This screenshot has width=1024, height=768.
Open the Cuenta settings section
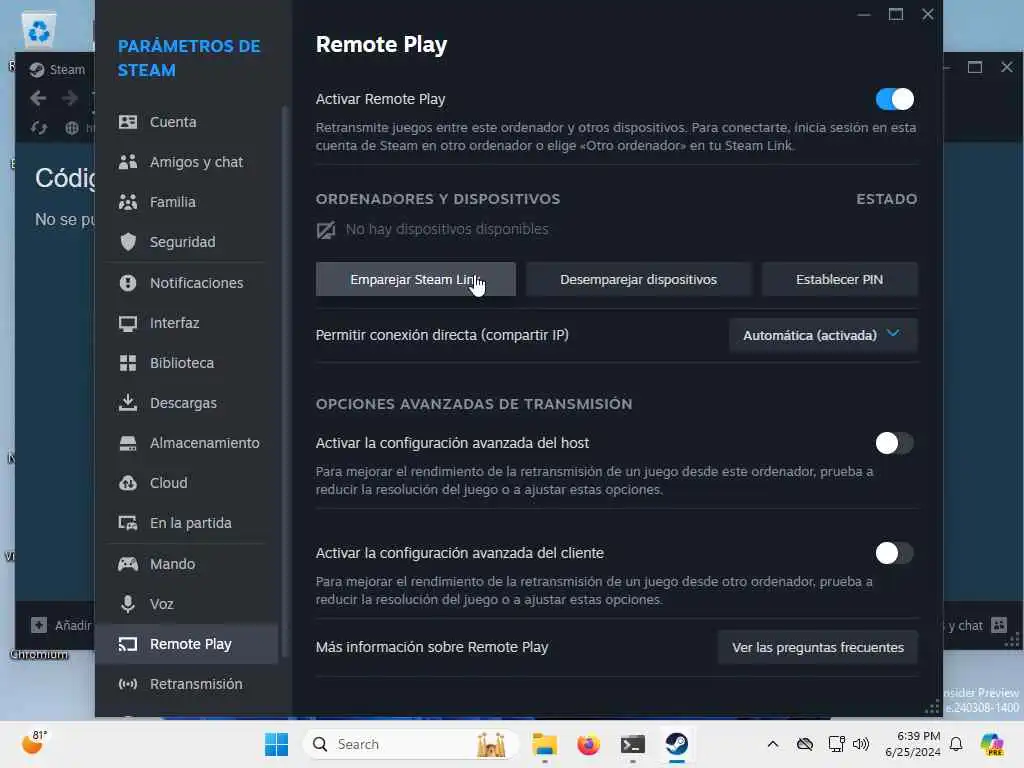[x=188, y=122]
